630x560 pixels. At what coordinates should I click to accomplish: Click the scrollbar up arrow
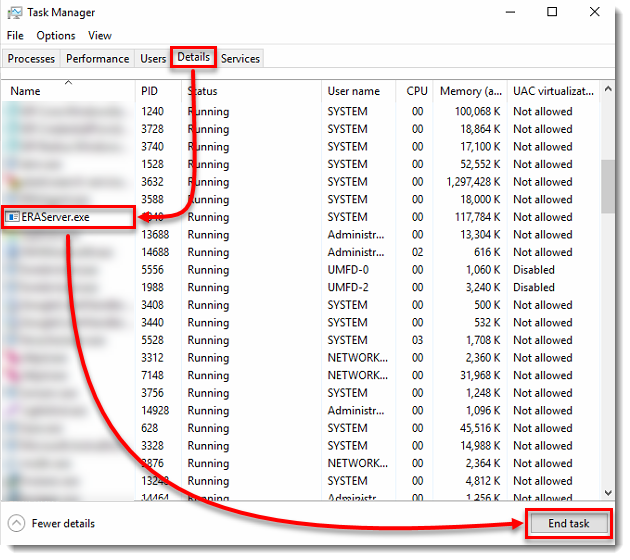608,89
